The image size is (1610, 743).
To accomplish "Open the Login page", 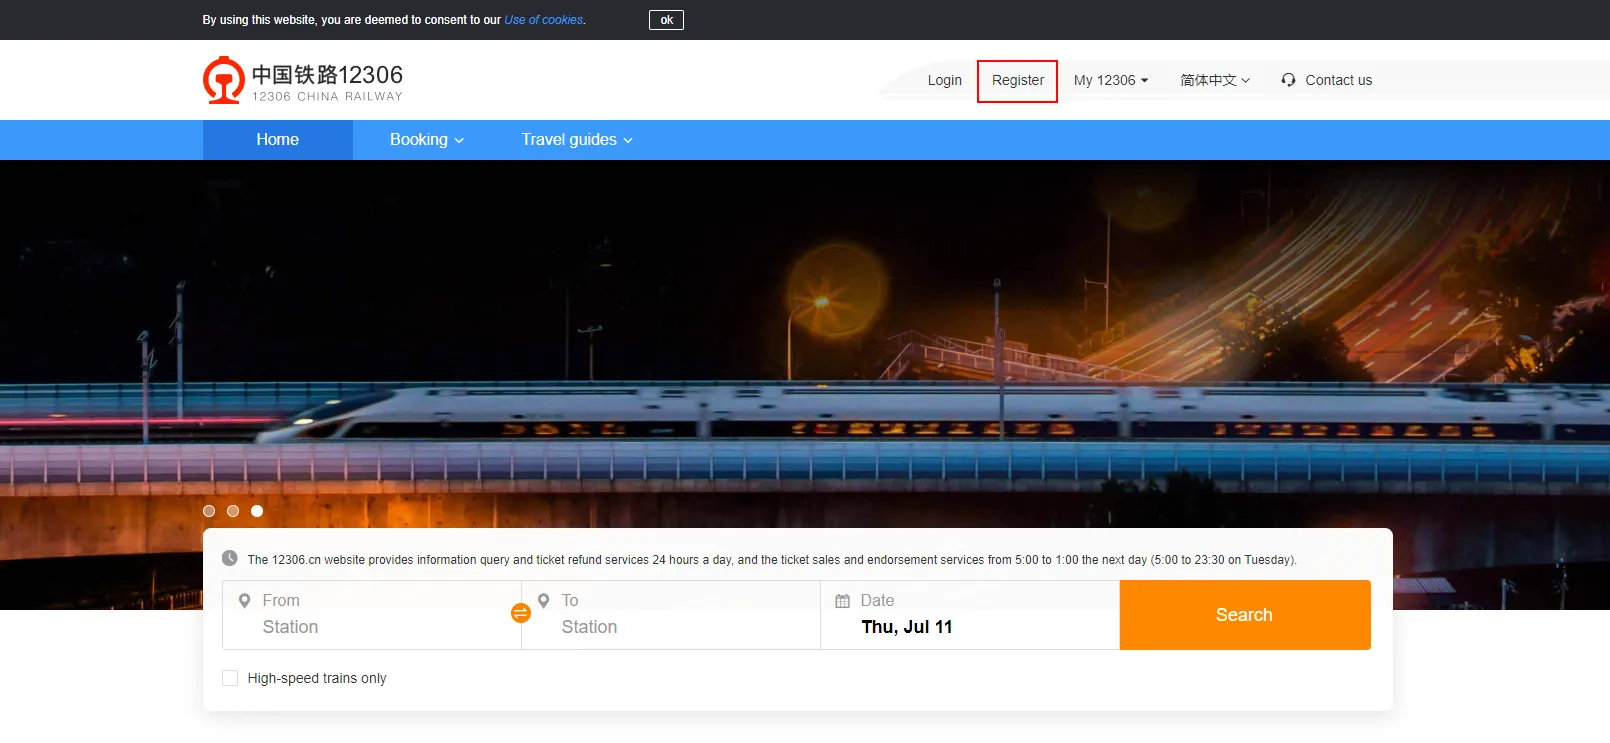I will pos(944,80).
